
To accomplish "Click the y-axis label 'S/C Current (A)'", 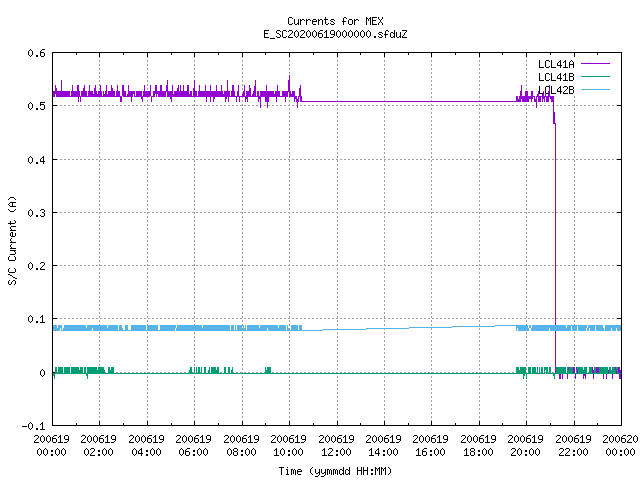I will (13, 241).
